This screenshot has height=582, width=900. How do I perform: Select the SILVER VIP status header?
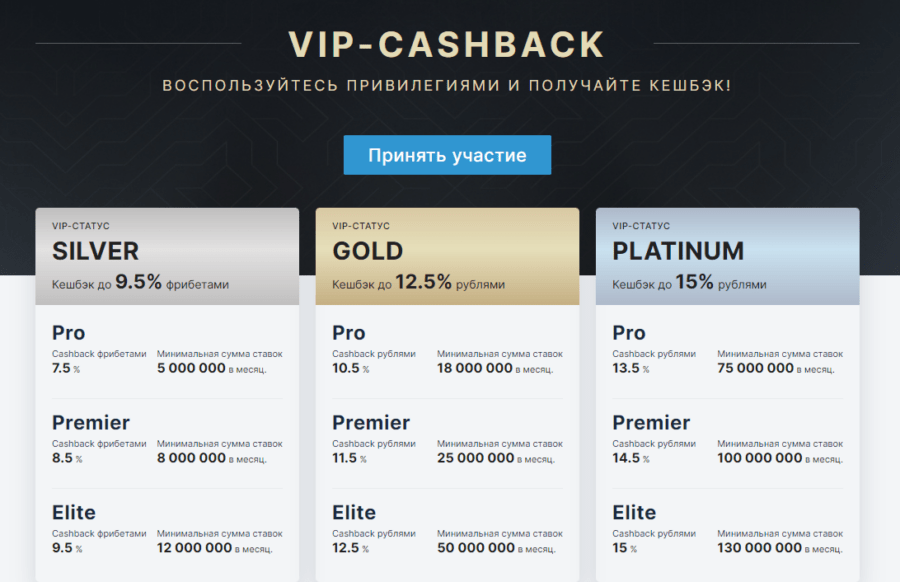[95, 250]
